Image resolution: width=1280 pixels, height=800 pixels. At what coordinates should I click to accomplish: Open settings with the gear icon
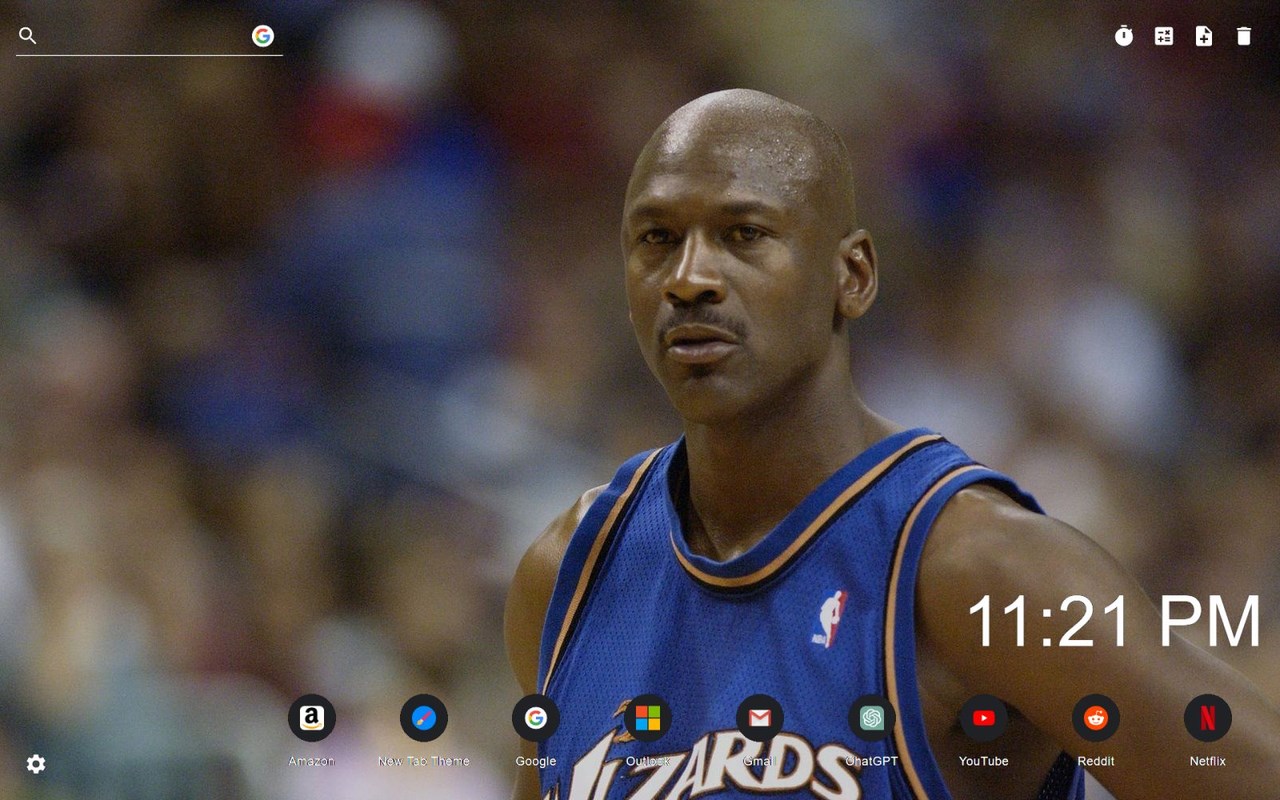click(x=36, y=764)
